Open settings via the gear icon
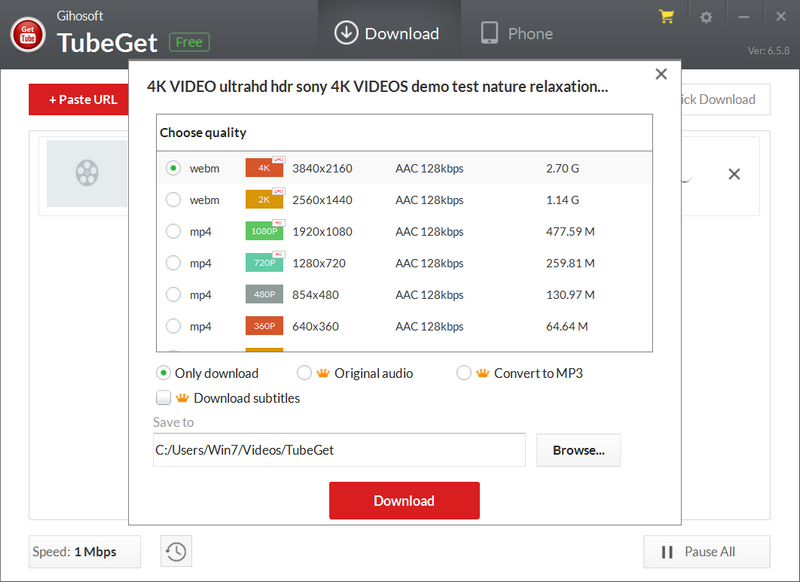 pos(706,17)
